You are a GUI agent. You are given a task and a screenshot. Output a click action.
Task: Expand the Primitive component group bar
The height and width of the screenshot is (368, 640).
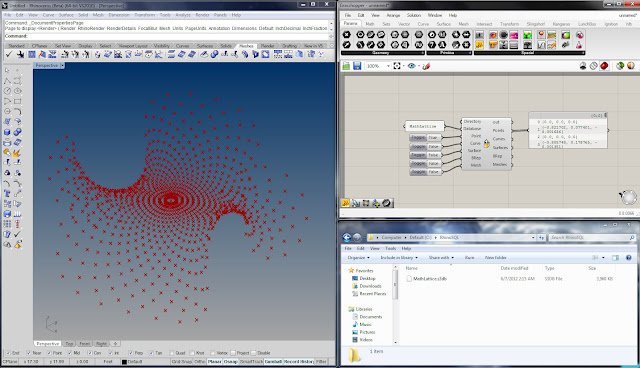(x=448, y=53)
